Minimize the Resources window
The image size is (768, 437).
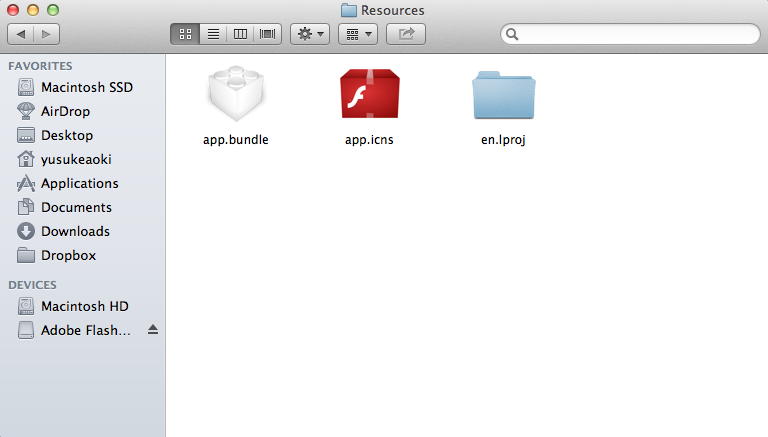coord(33,10)
